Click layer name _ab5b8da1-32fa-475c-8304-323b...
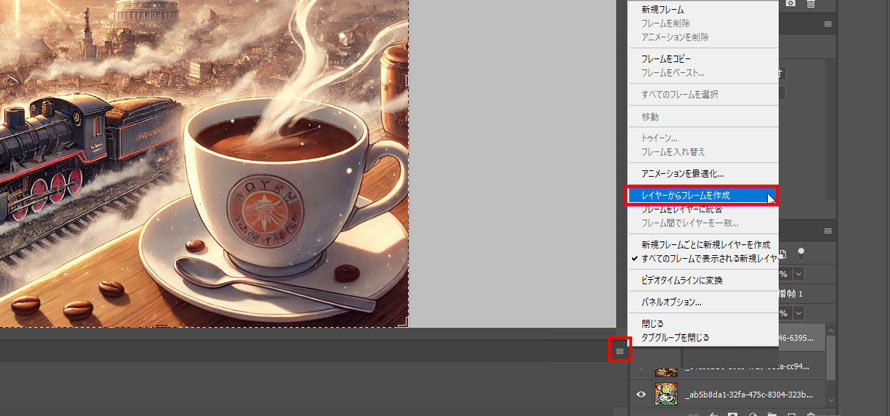890x416 pixels. pos(749,394)
